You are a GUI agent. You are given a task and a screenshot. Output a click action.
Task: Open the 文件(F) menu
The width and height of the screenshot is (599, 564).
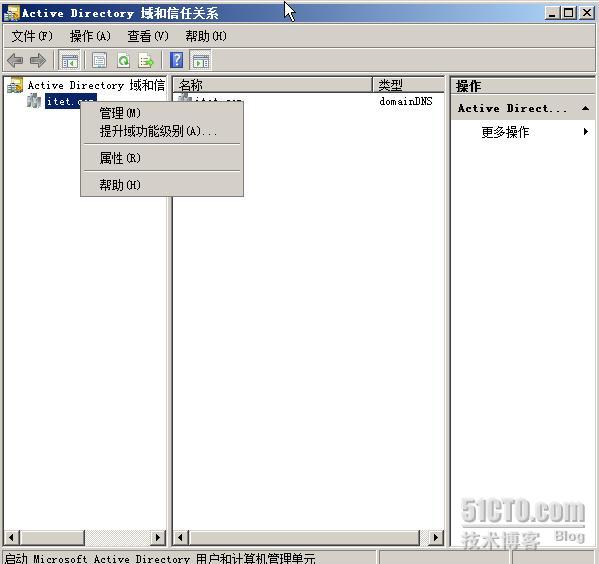pyautogui.click(x=32, y=36)
